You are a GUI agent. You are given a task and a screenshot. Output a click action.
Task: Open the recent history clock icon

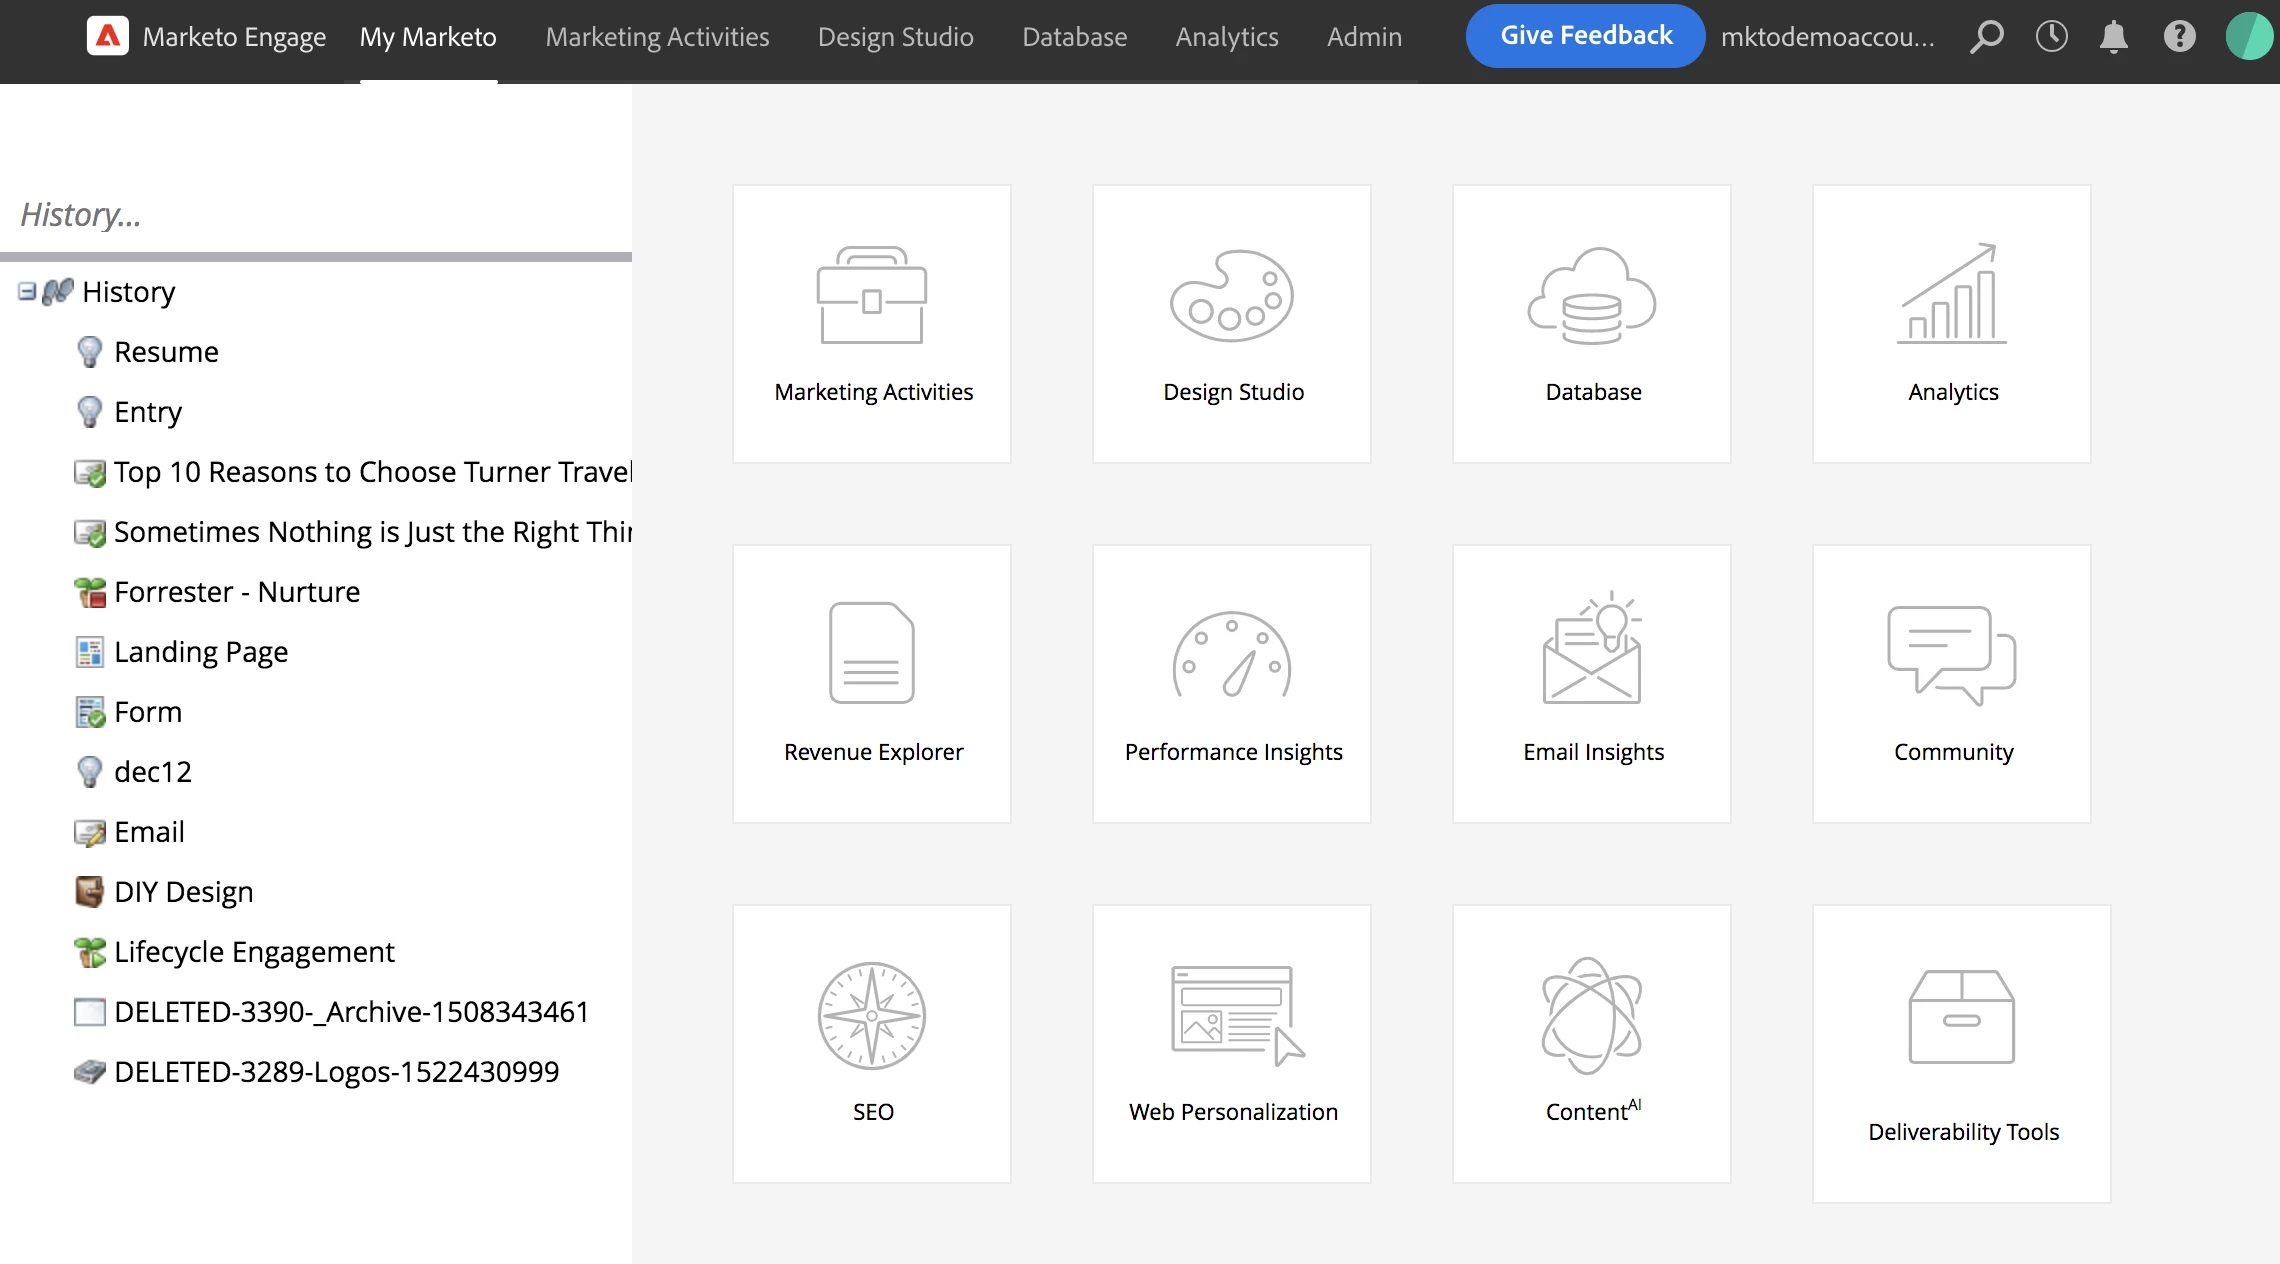[2051, 37]
